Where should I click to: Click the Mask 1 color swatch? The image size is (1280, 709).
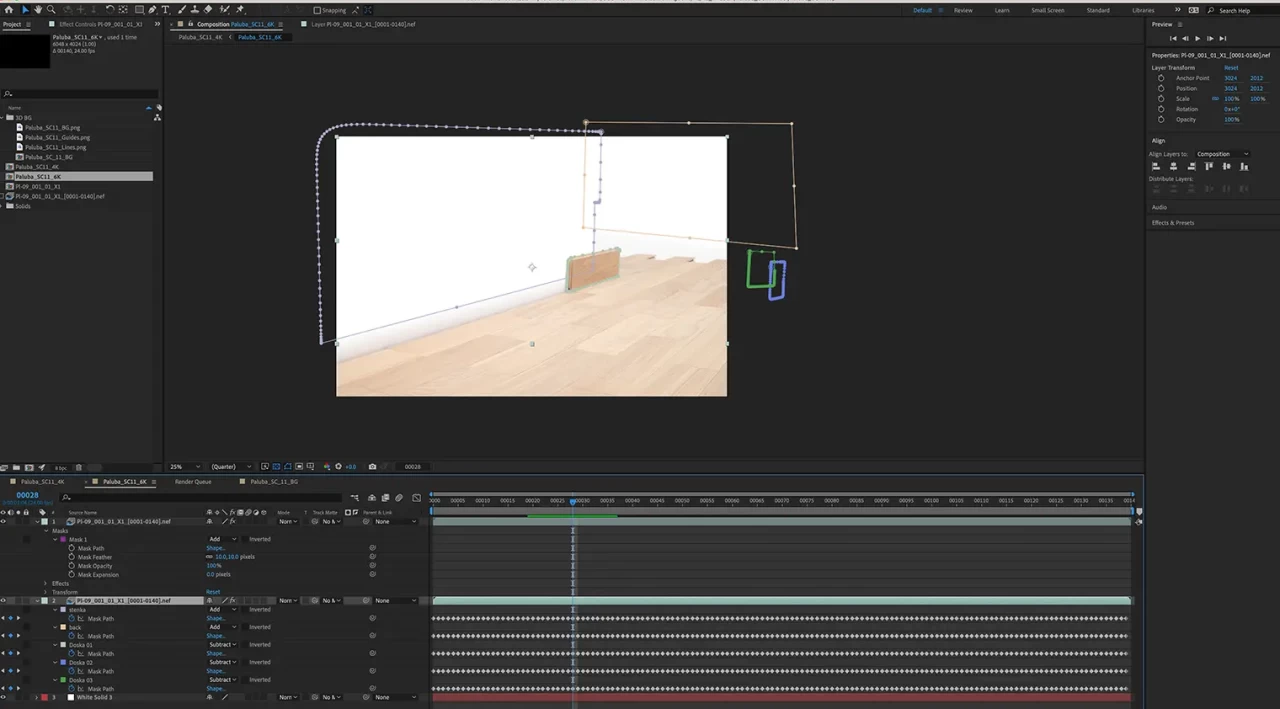click(x=63, y=539)
